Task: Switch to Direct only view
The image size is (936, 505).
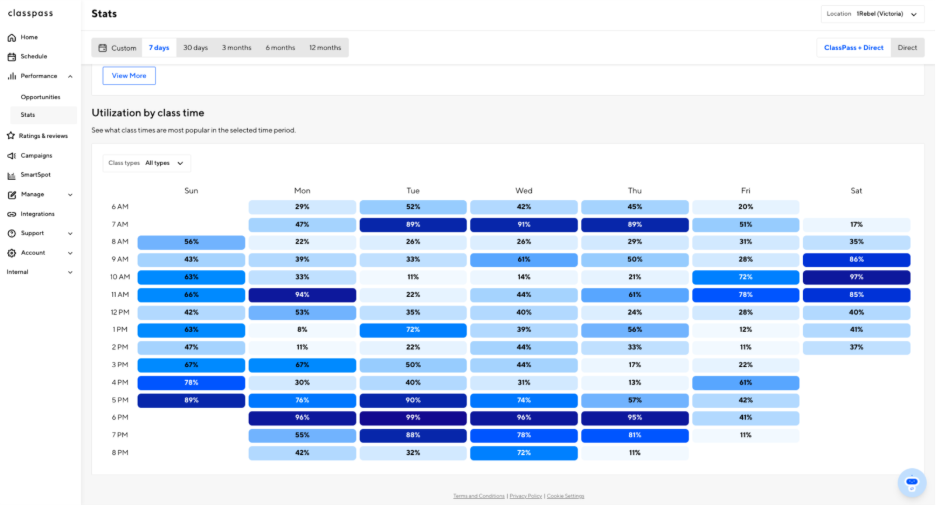Action: pyautogui.click(x=907, y=48)
